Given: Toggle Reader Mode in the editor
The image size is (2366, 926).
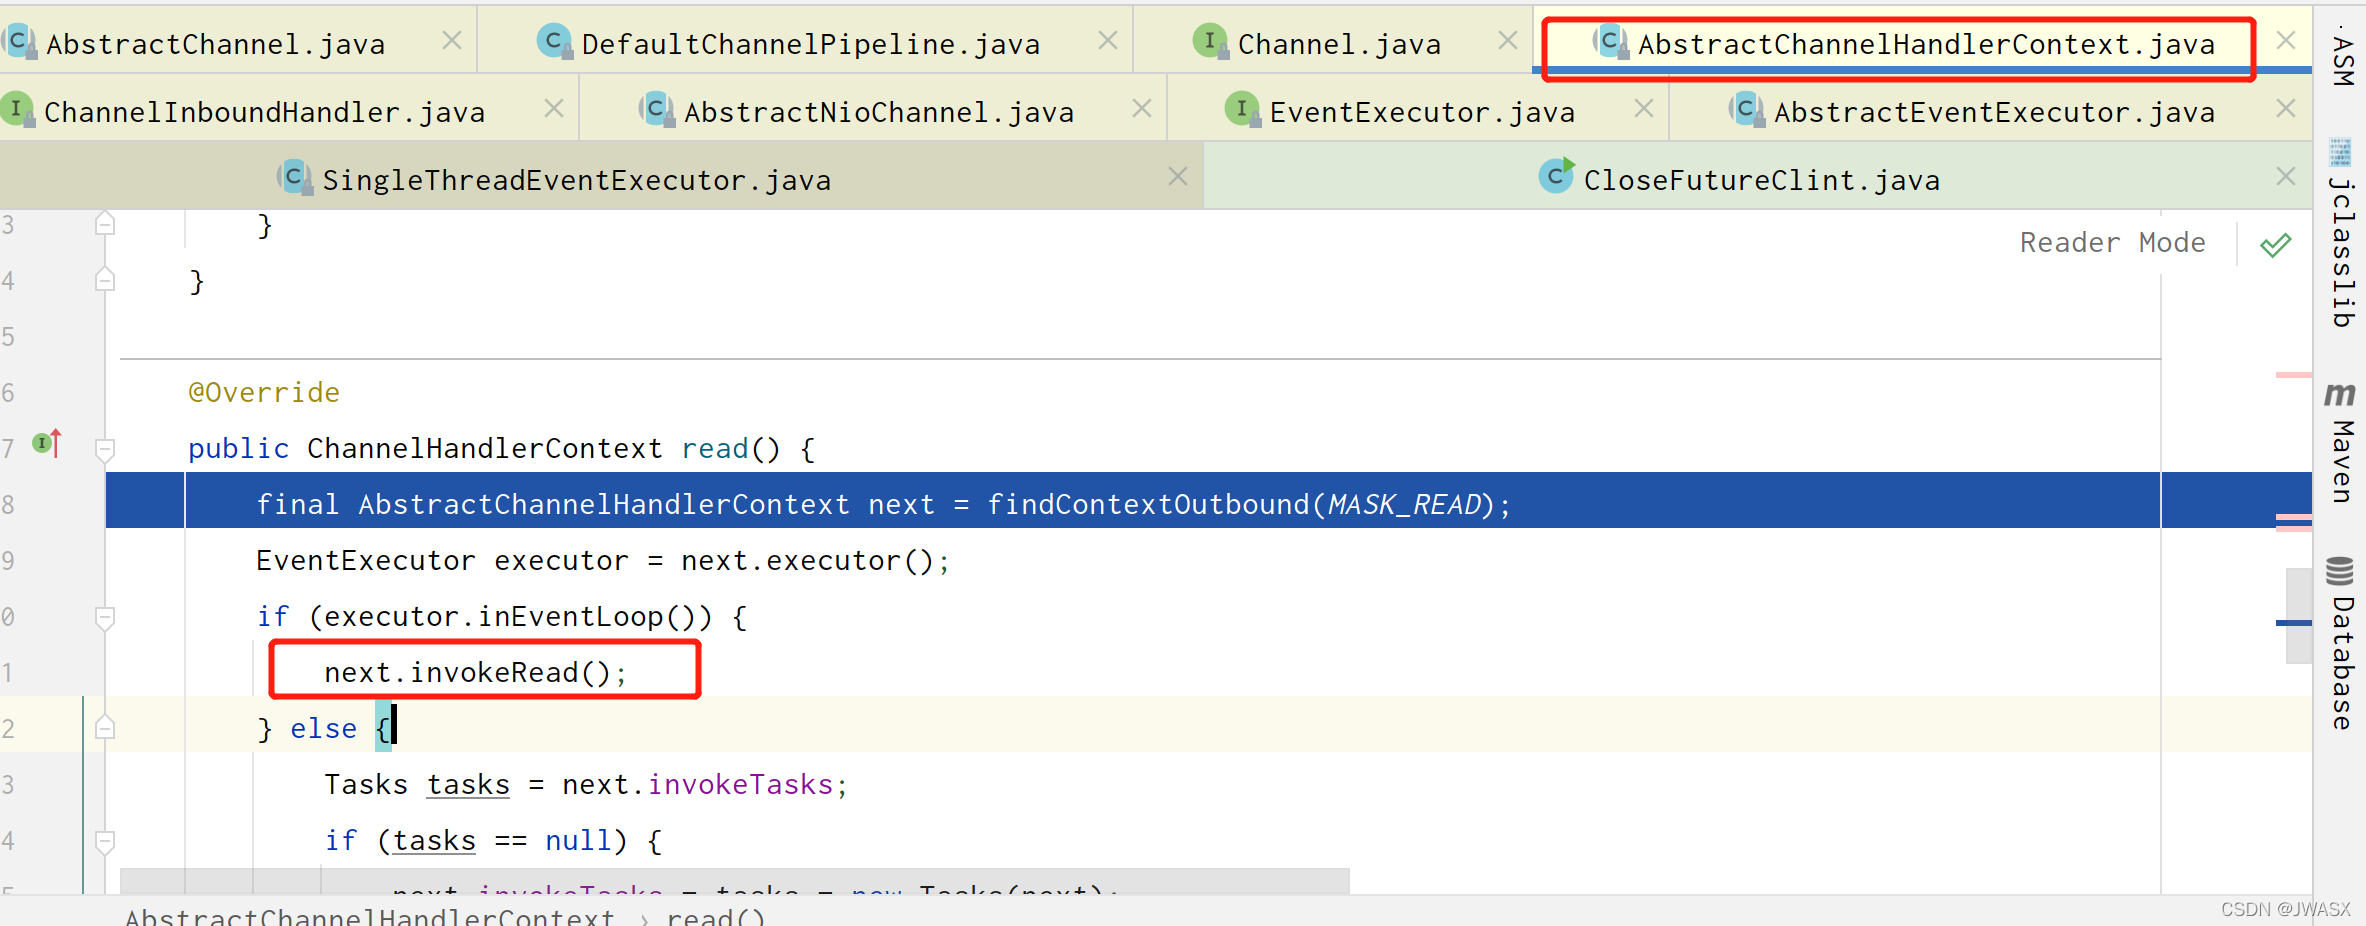Looking at the screenshot, I should point(2112,243).
